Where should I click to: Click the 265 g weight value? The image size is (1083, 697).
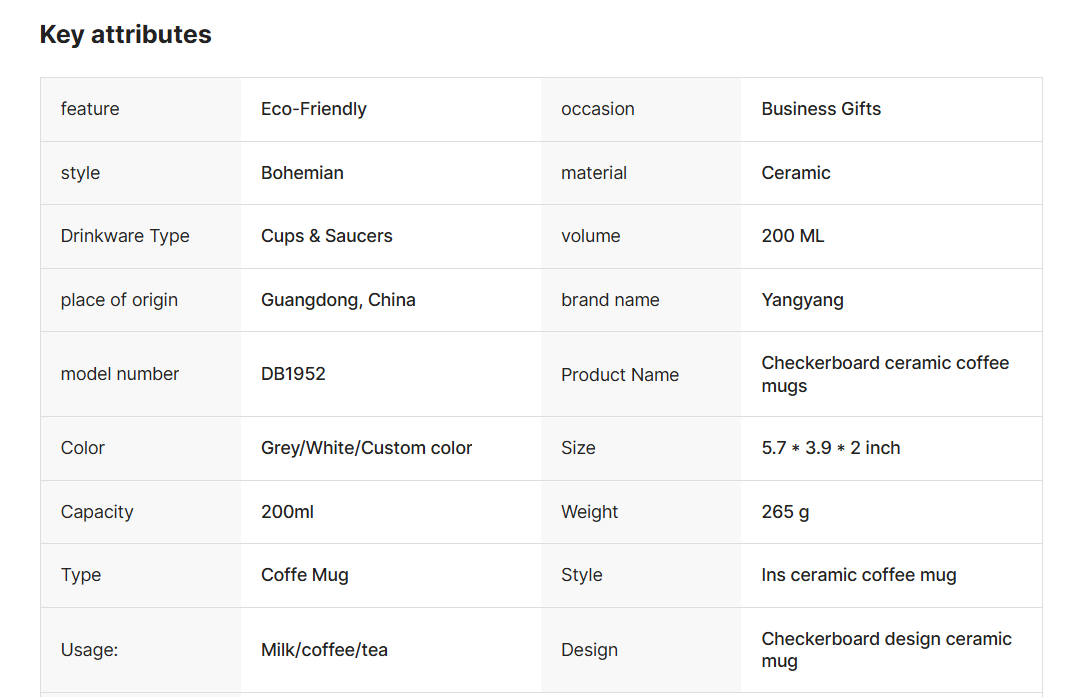(x=785, y=512)
